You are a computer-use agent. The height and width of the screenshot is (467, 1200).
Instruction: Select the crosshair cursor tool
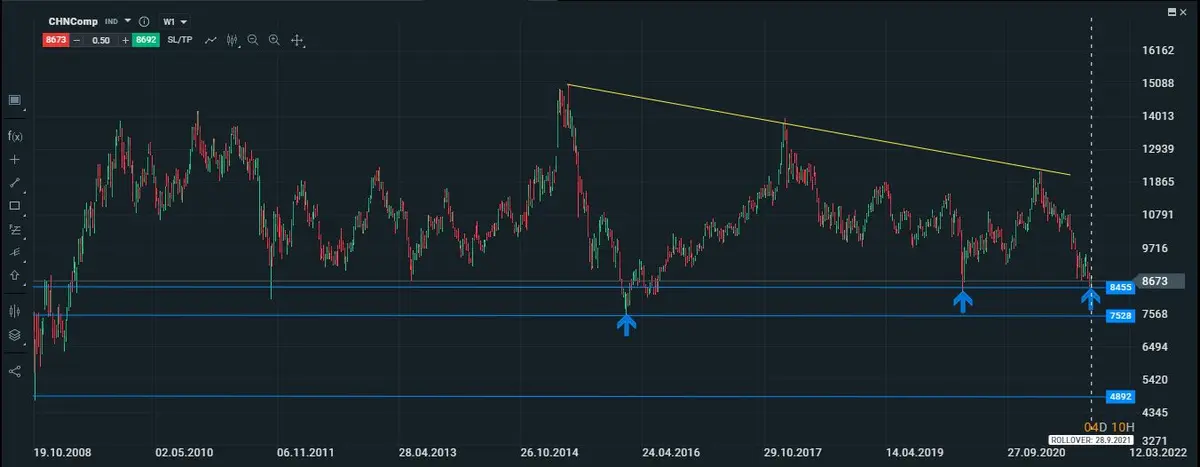coord(15,159)
